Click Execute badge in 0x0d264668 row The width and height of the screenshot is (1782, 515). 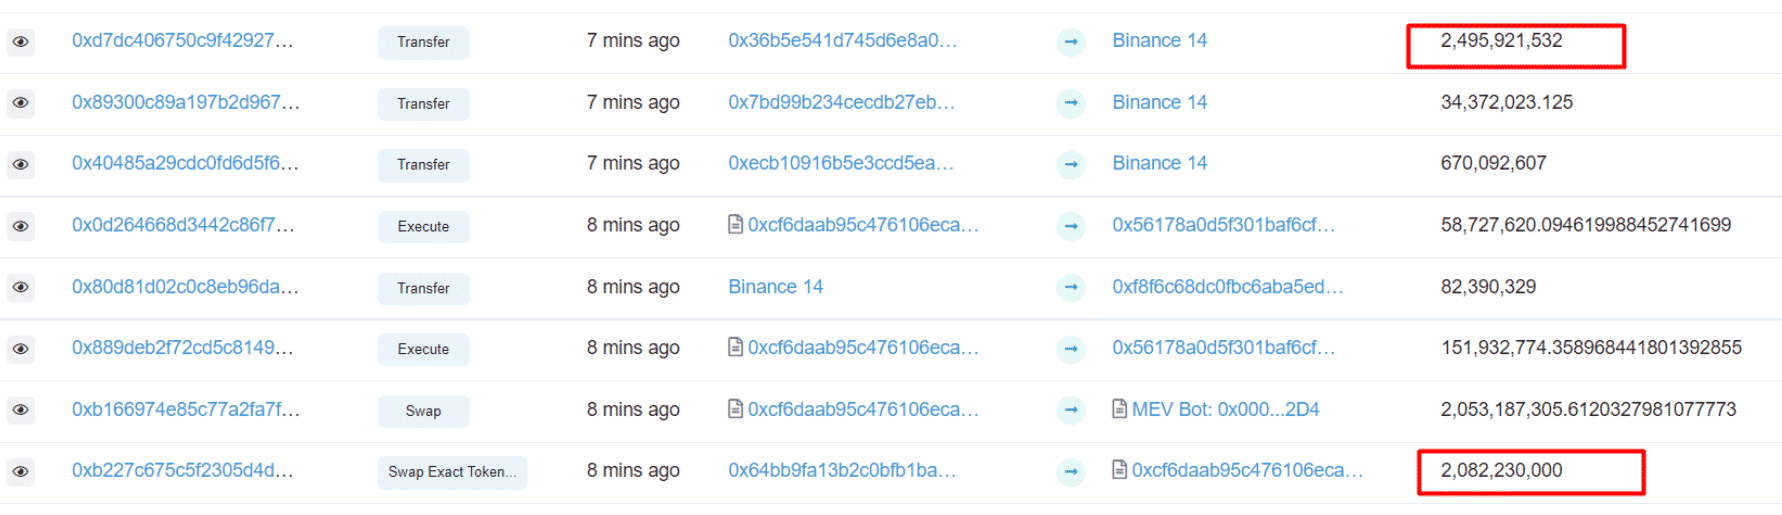click(423, 227)
